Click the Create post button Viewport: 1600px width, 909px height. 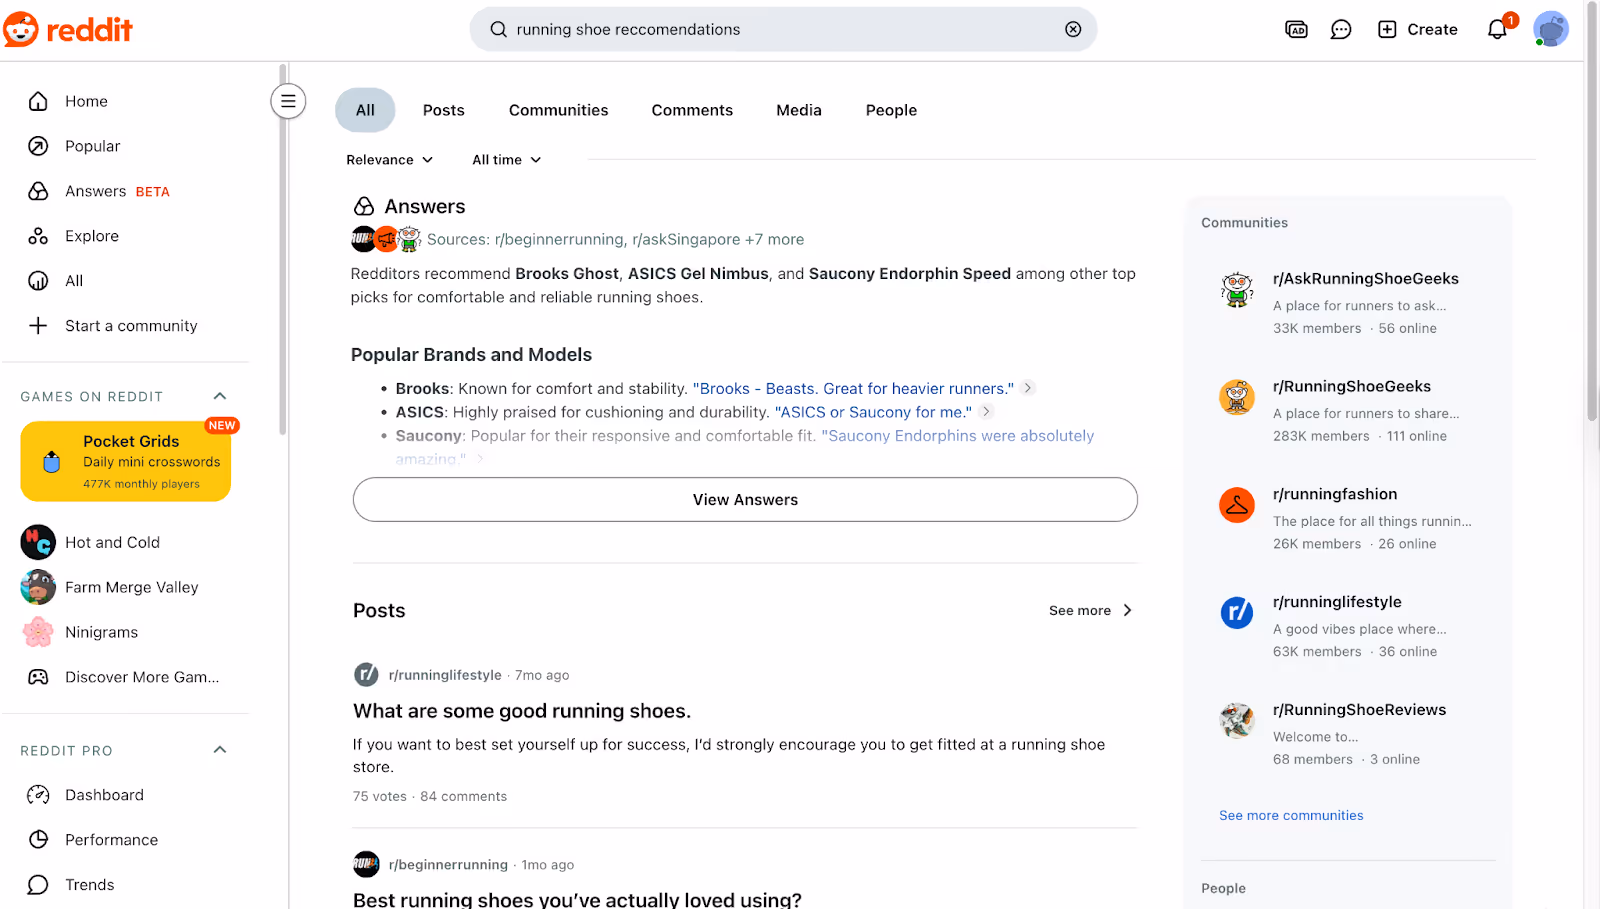(1417, 29)
